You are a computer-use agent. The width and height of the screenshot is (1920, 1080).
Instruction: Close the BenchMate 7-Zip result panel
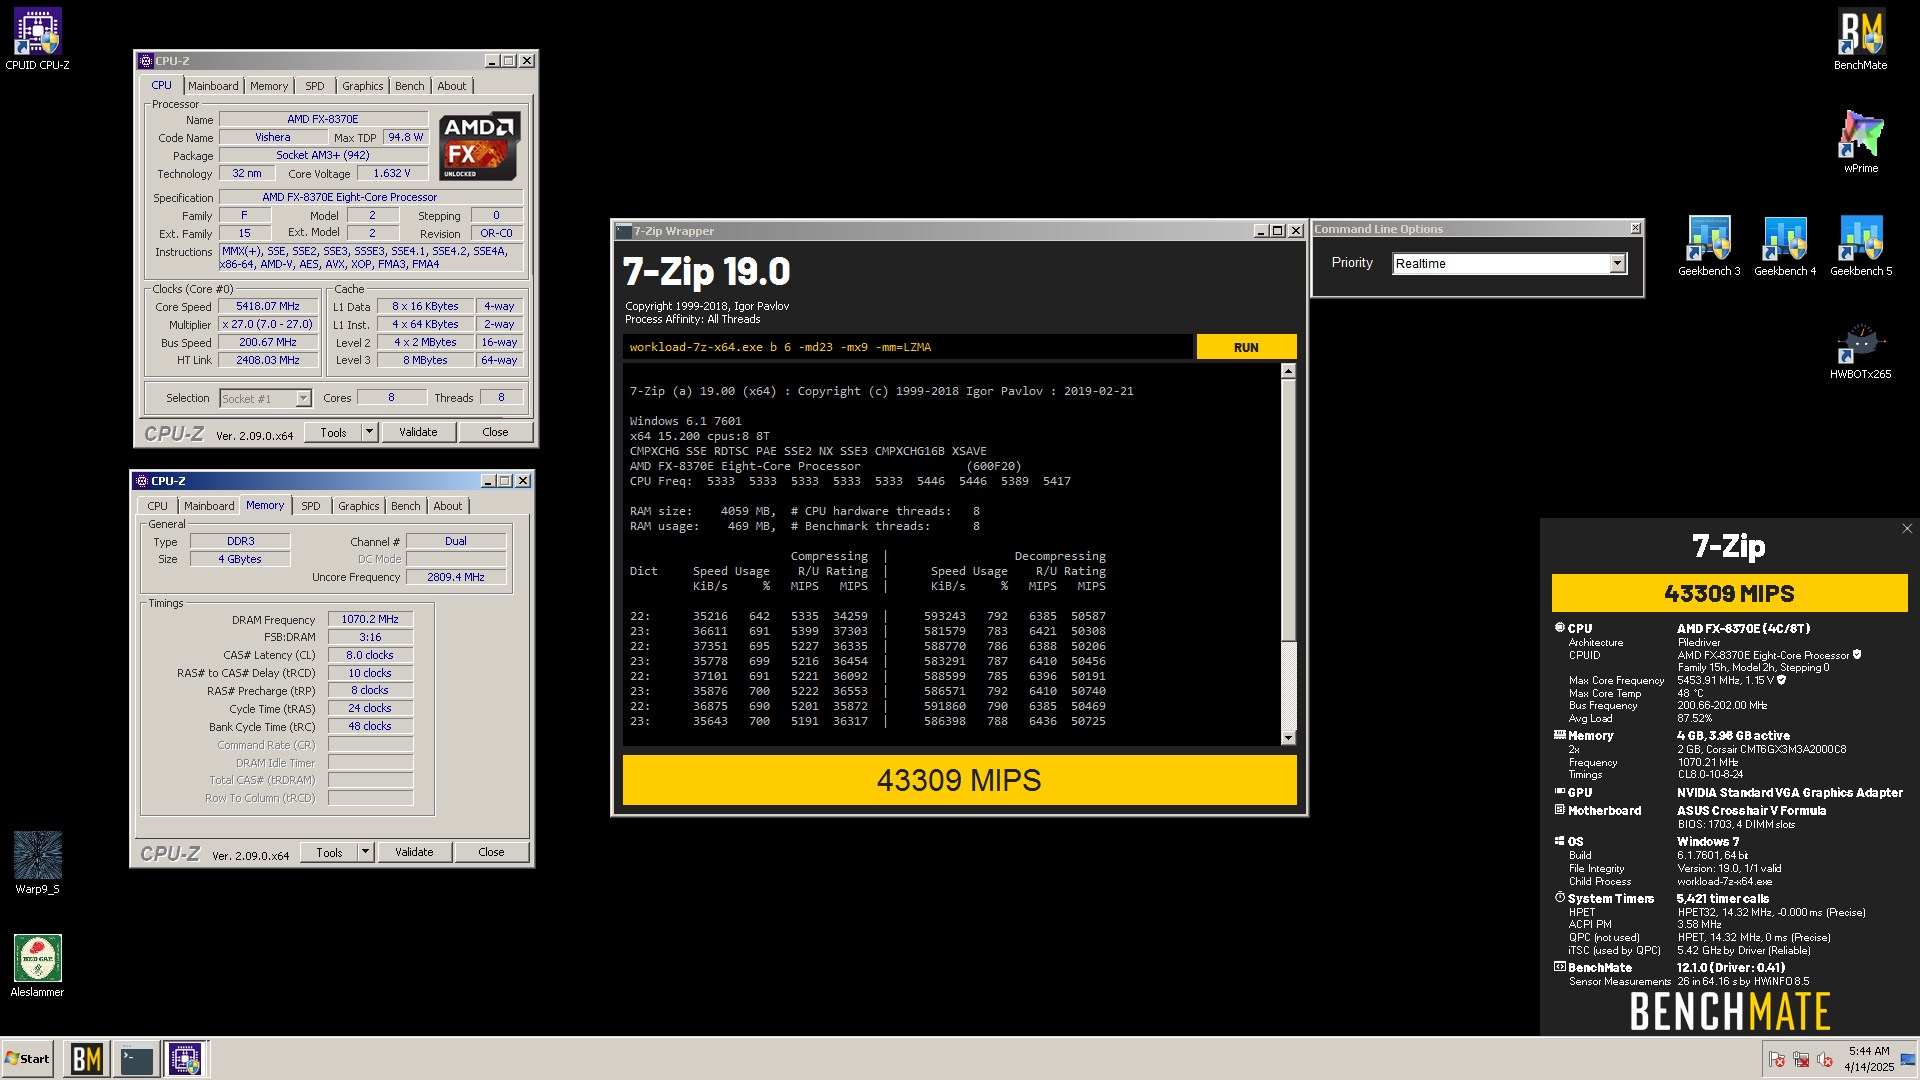pyautogui.click(x=1906, y=529)
